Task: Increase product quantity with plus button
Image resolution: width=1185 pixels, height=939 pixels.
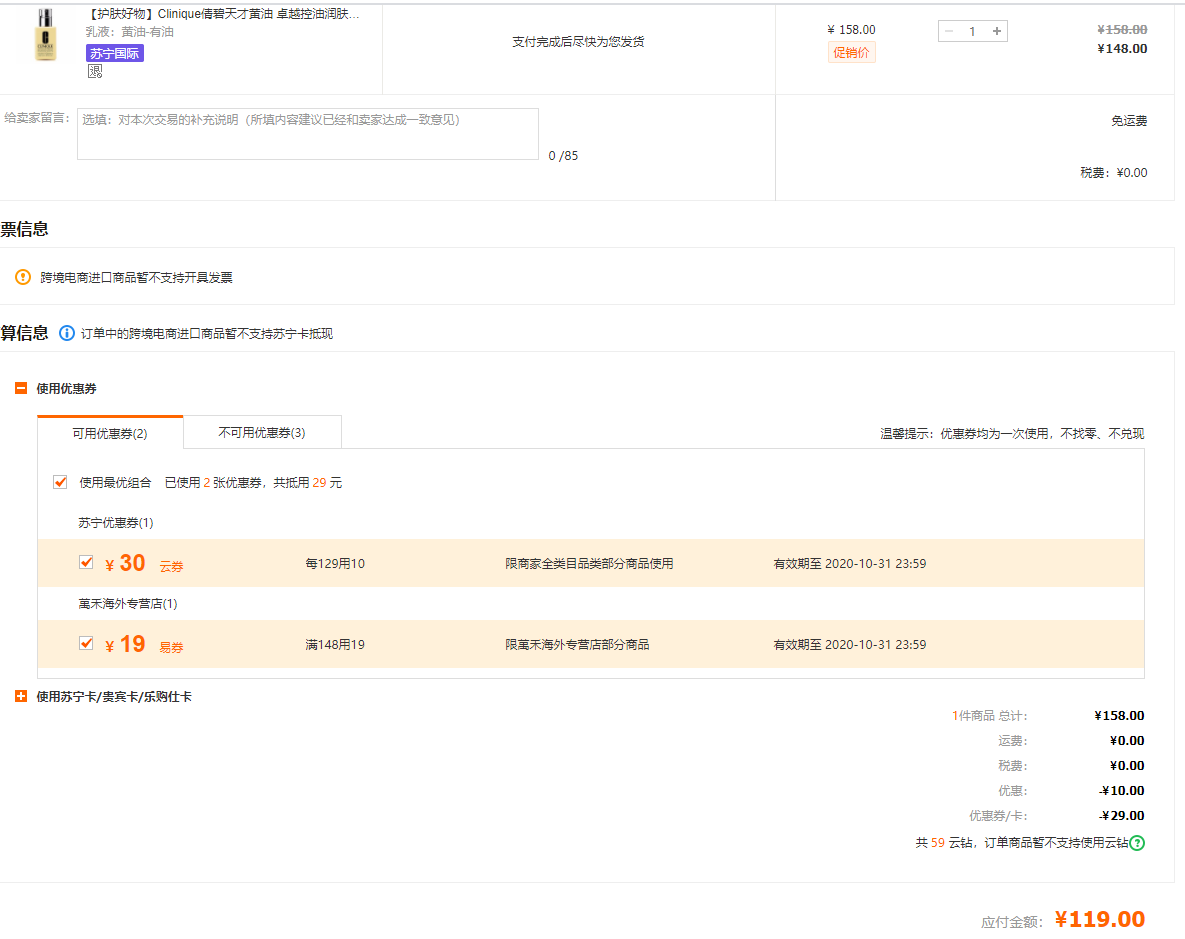Action: 997,31
